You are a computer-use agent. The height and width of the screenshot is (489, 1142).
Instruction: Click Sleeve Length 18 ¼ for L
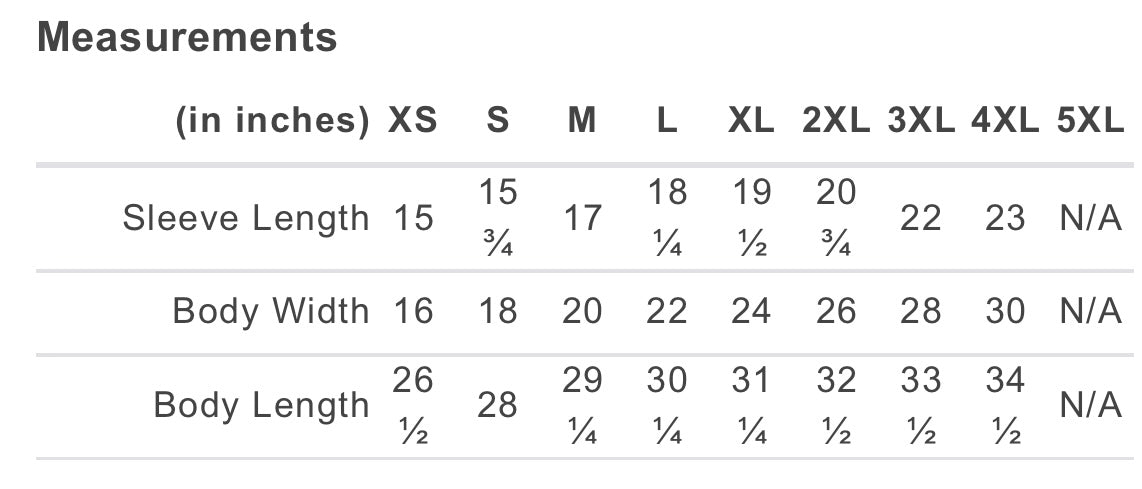tap(666, 218)
